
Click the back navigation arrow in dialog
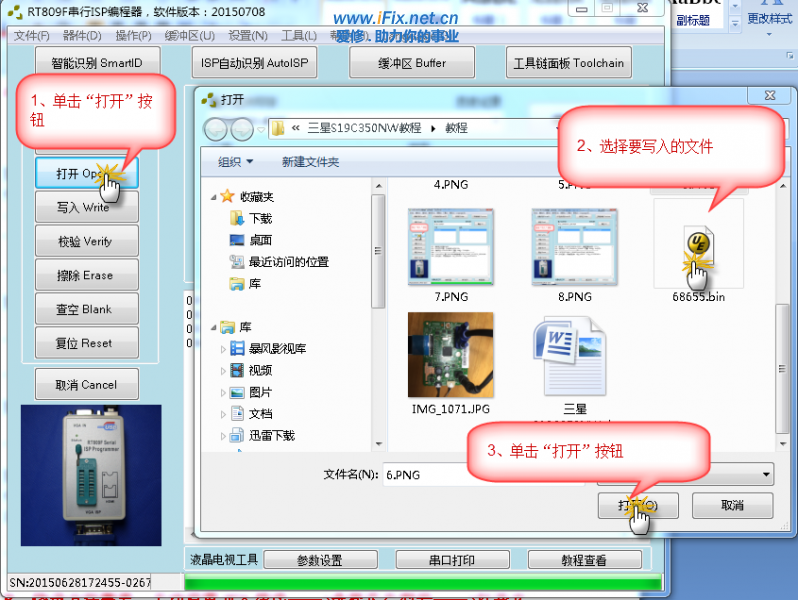click(x=216, y=129)
